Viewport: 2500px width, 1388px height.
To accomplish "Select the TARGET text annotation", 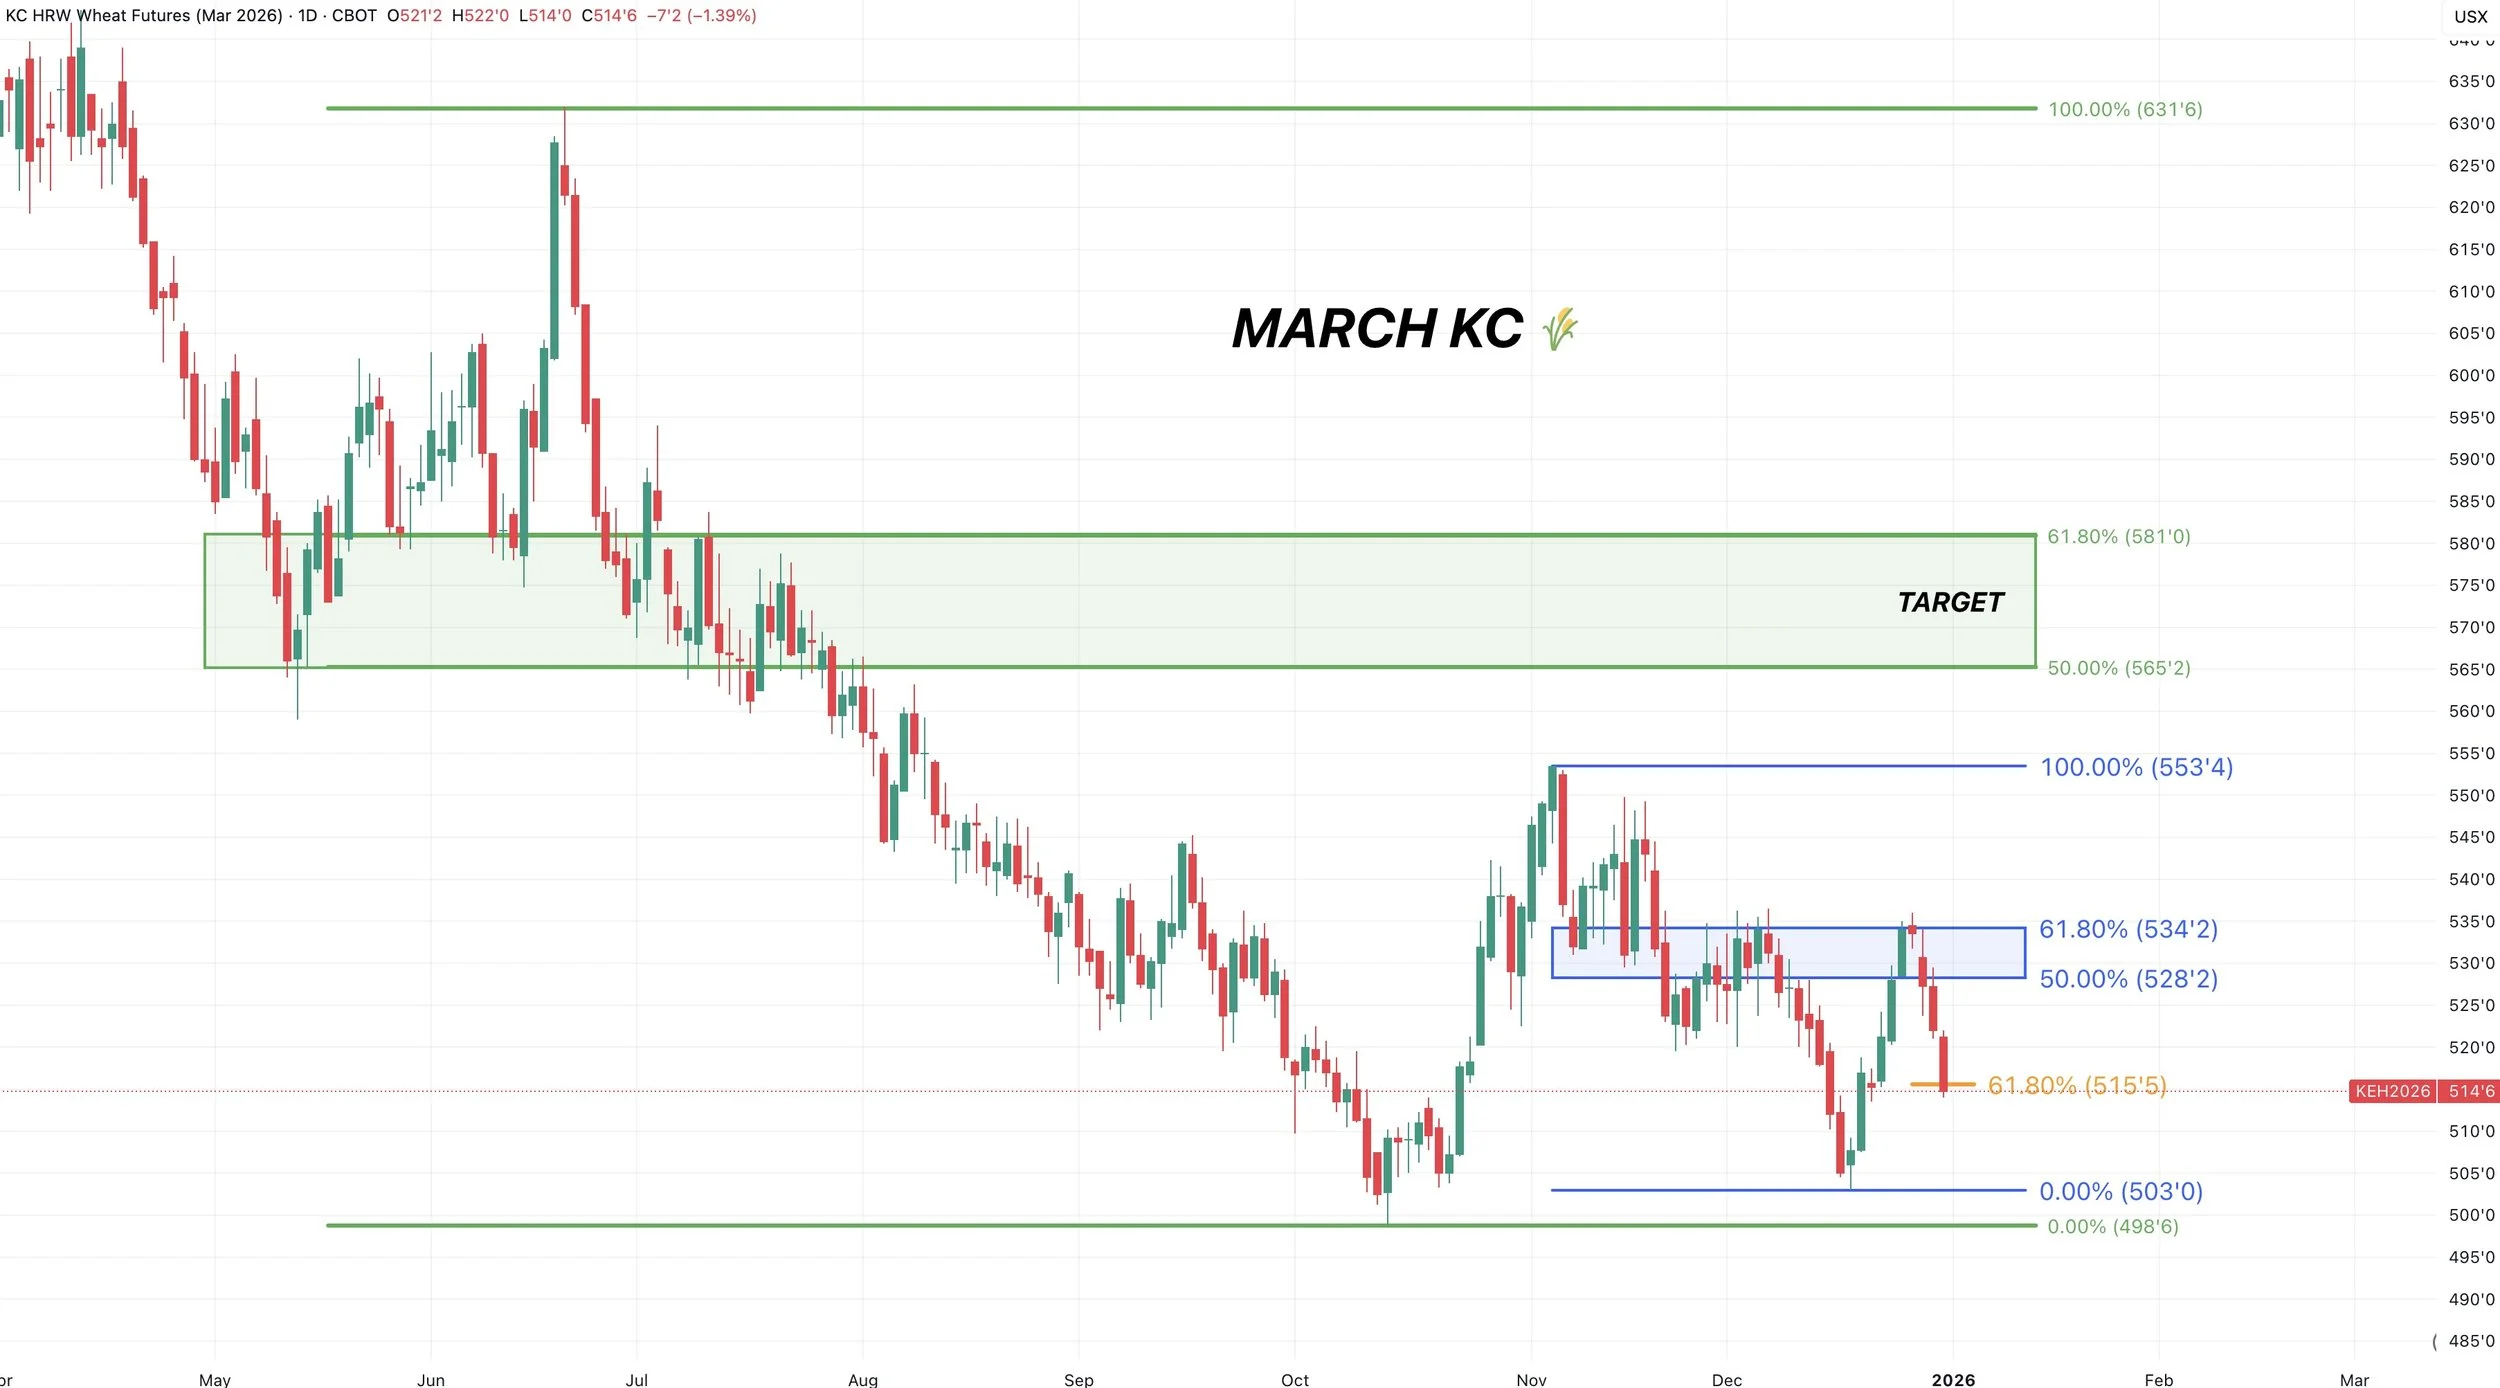I will tap(1950, 602).
